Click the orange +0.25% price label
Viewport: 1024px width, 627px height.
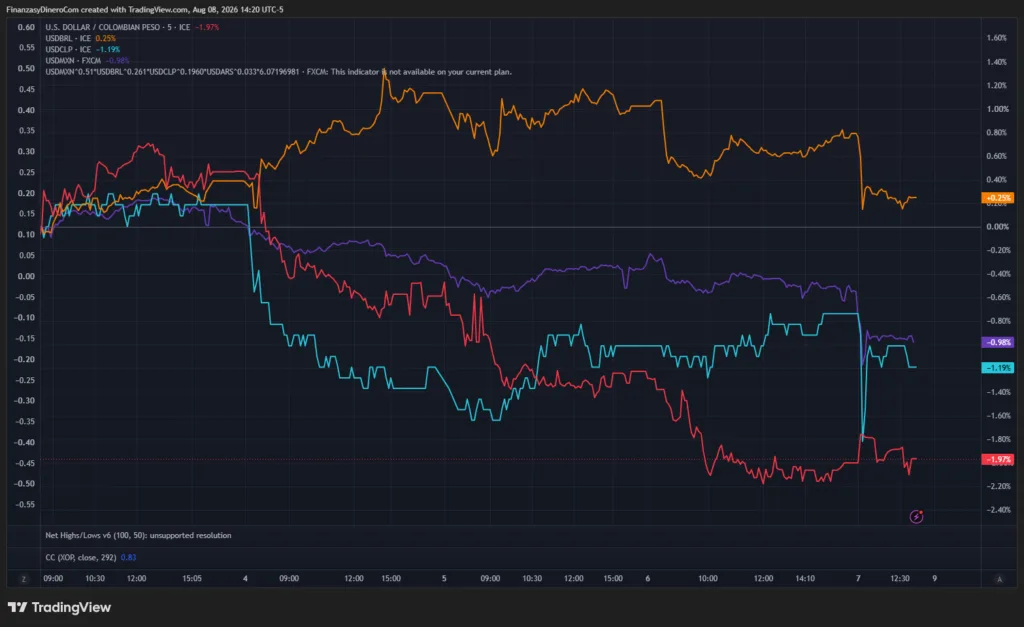tap(997, 198)
